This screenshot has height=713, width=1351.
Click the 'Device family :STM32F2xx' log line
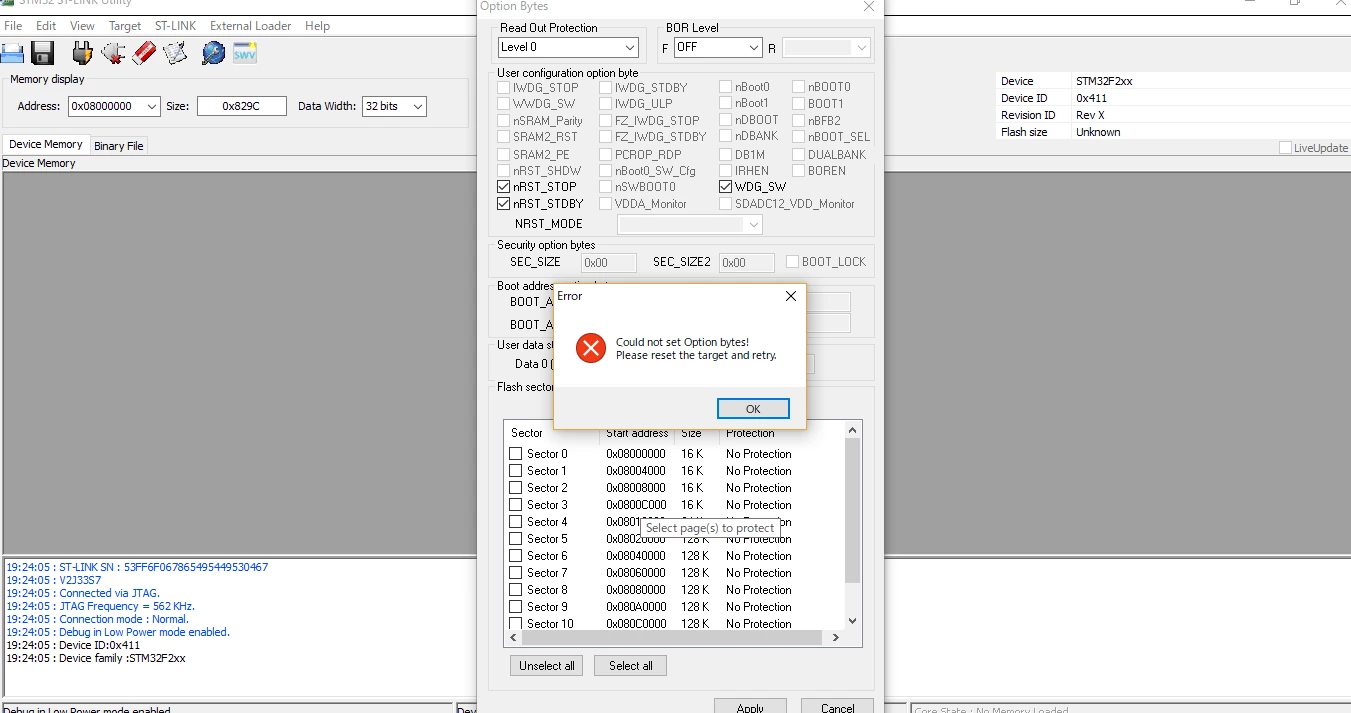pos(96,658)
